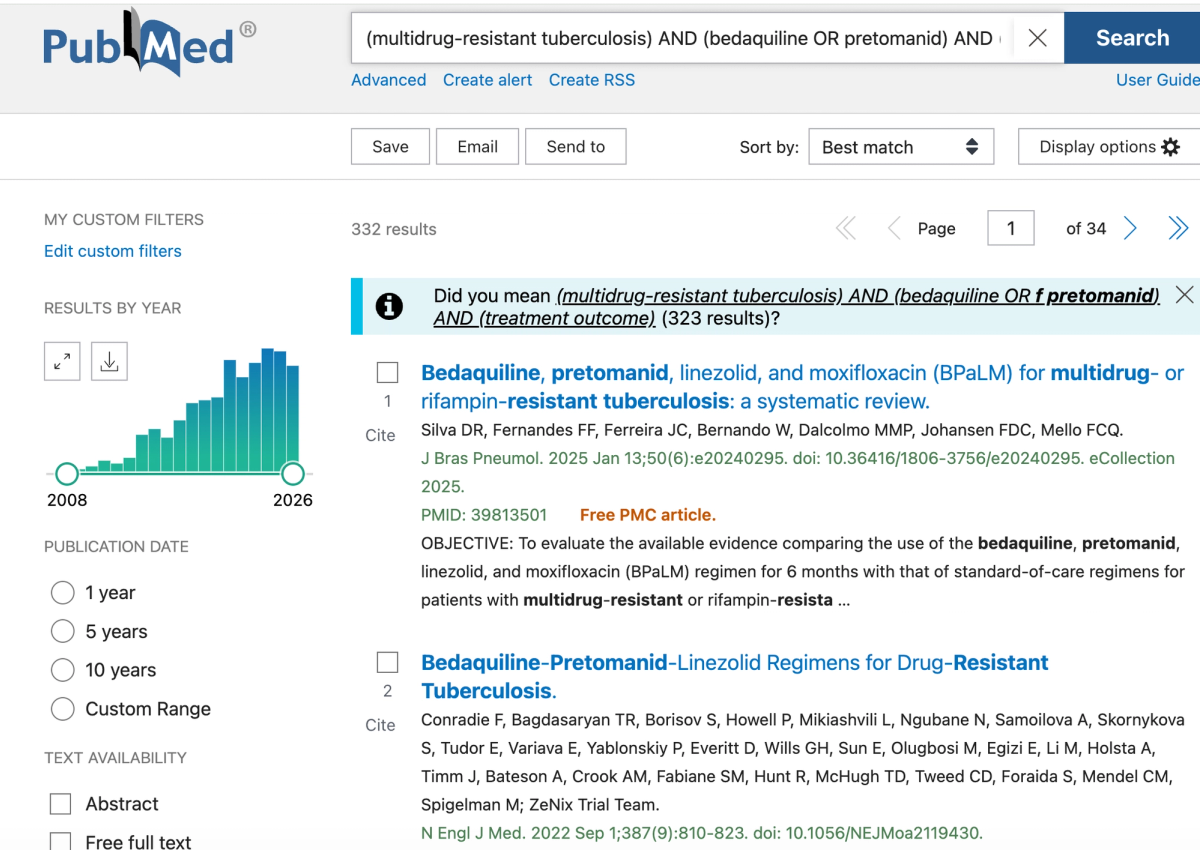Click Cite under result 1
Screen dimensions: 1200x850
(x=380, y=435)
